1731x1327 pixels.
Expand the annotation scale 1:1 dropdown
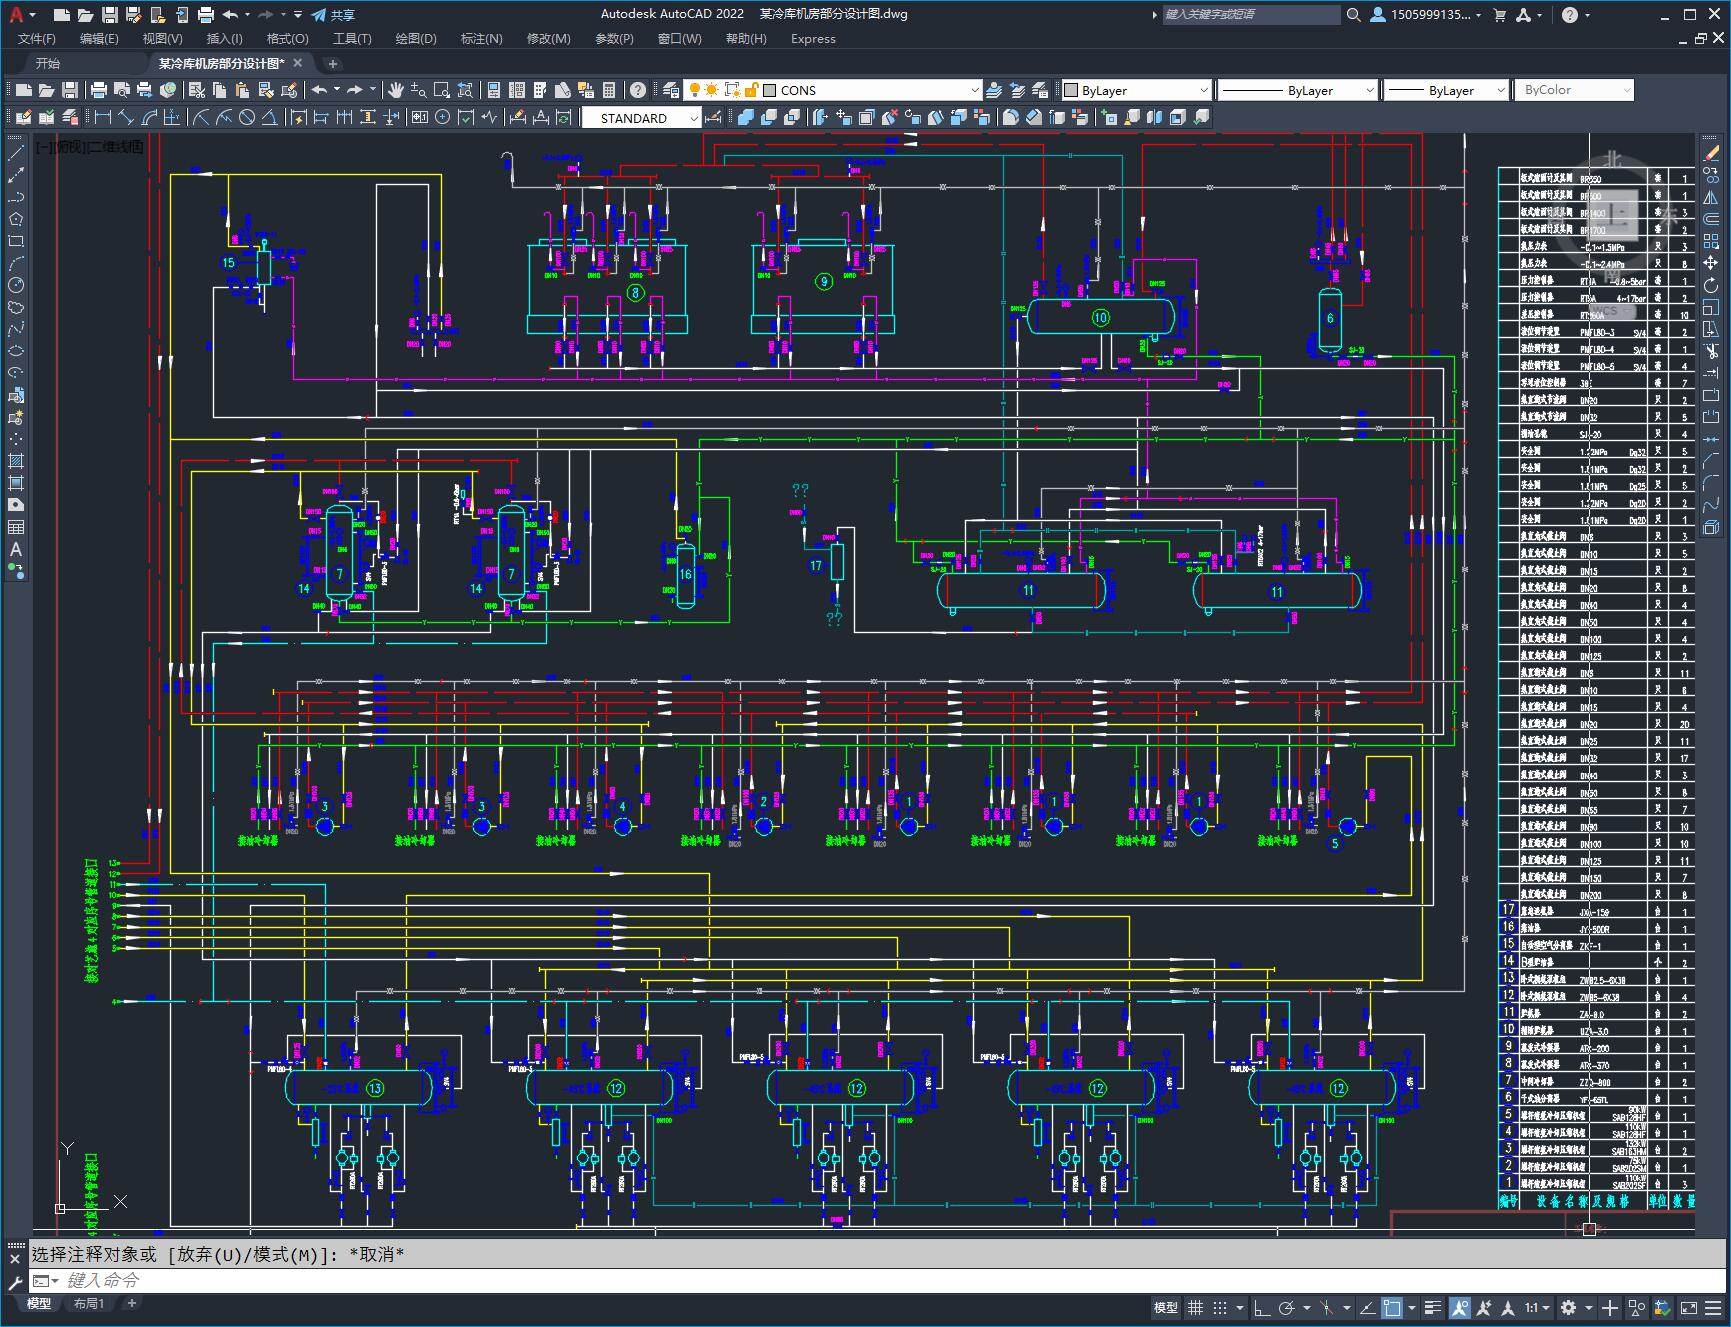[x=1538, y=1307]
